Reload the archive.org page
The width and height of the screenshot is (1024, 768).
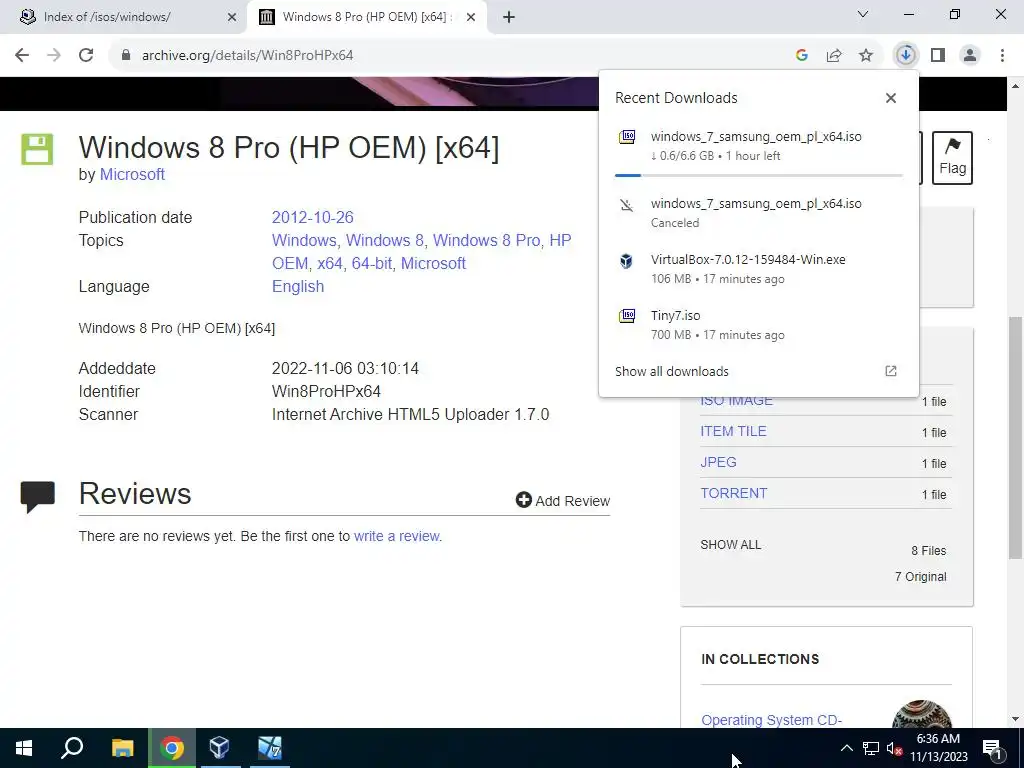[x=86, y=56]
